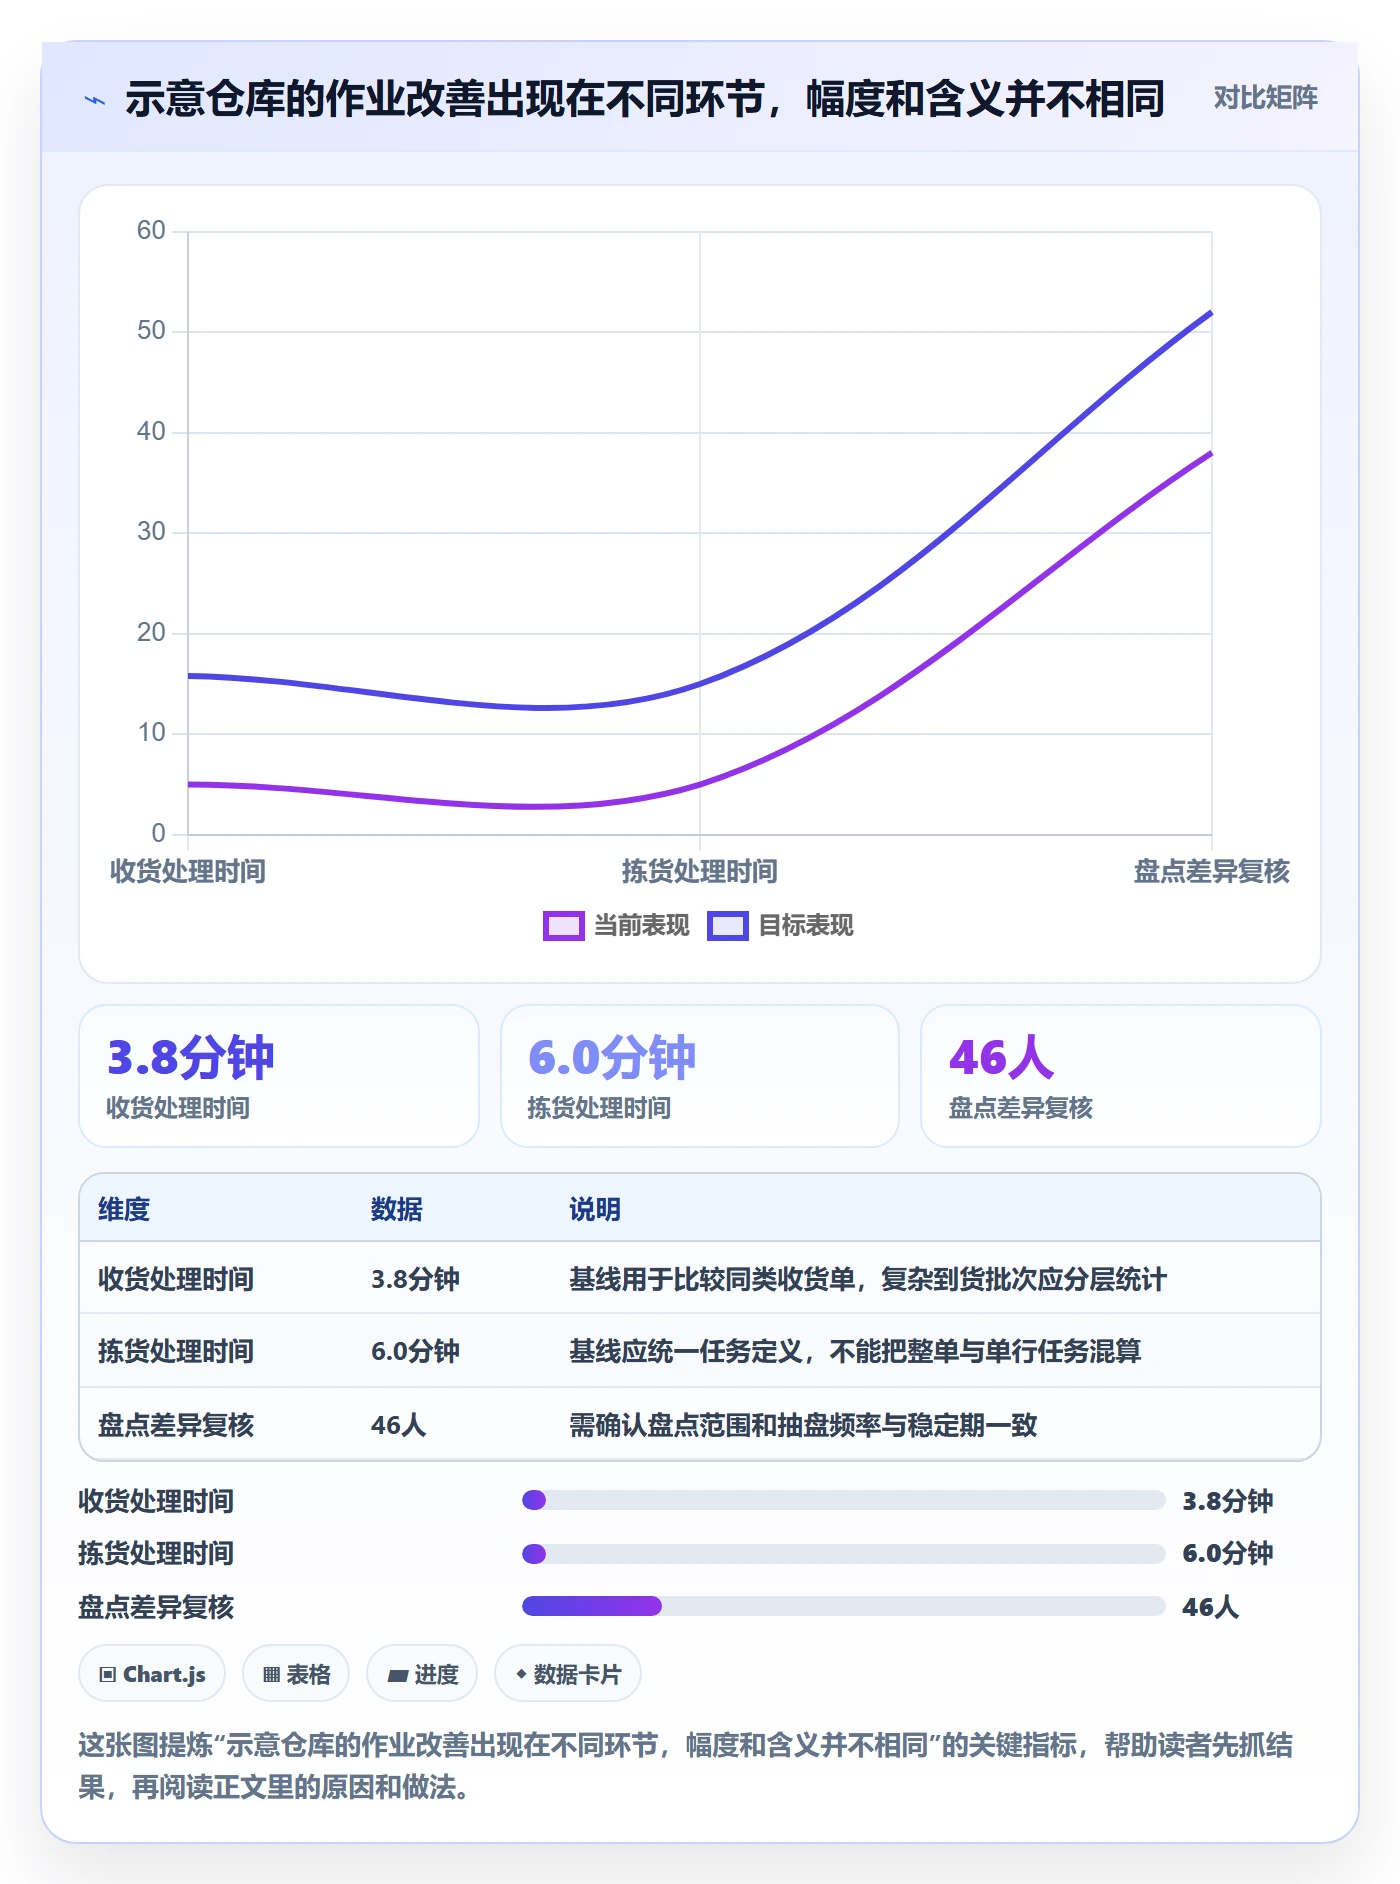Open the 46人 data card

click(x=1121, y=1076)
